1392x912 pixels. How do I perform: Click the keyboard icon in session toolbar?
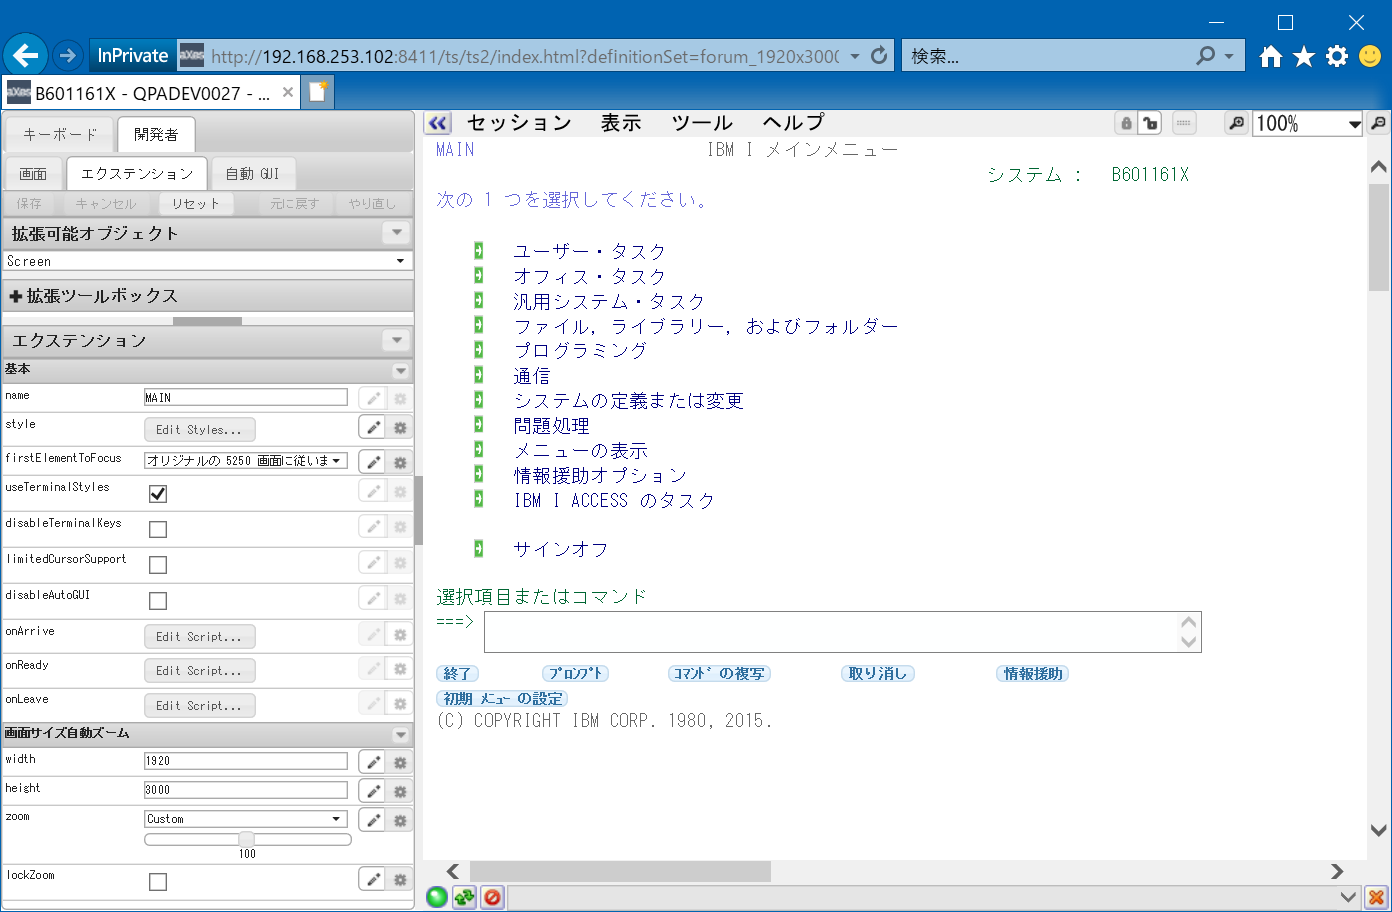[1183, 123]
